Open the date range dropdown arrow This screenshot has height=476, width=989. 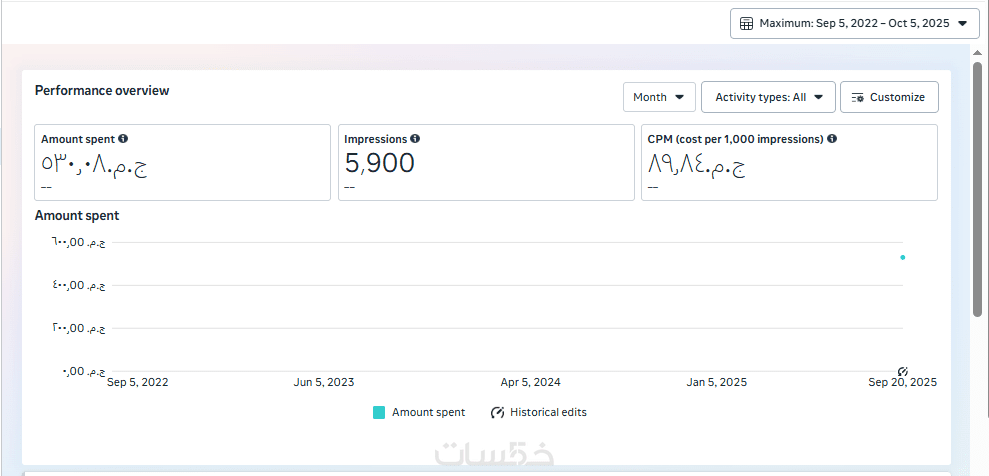(x=962, y=23)
